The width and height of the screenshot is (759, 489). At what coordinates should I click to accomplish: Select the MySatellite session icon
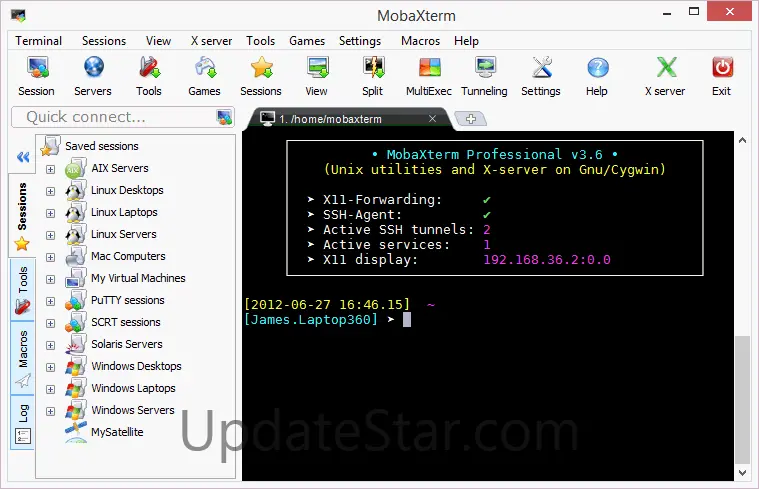coord(76,432)
